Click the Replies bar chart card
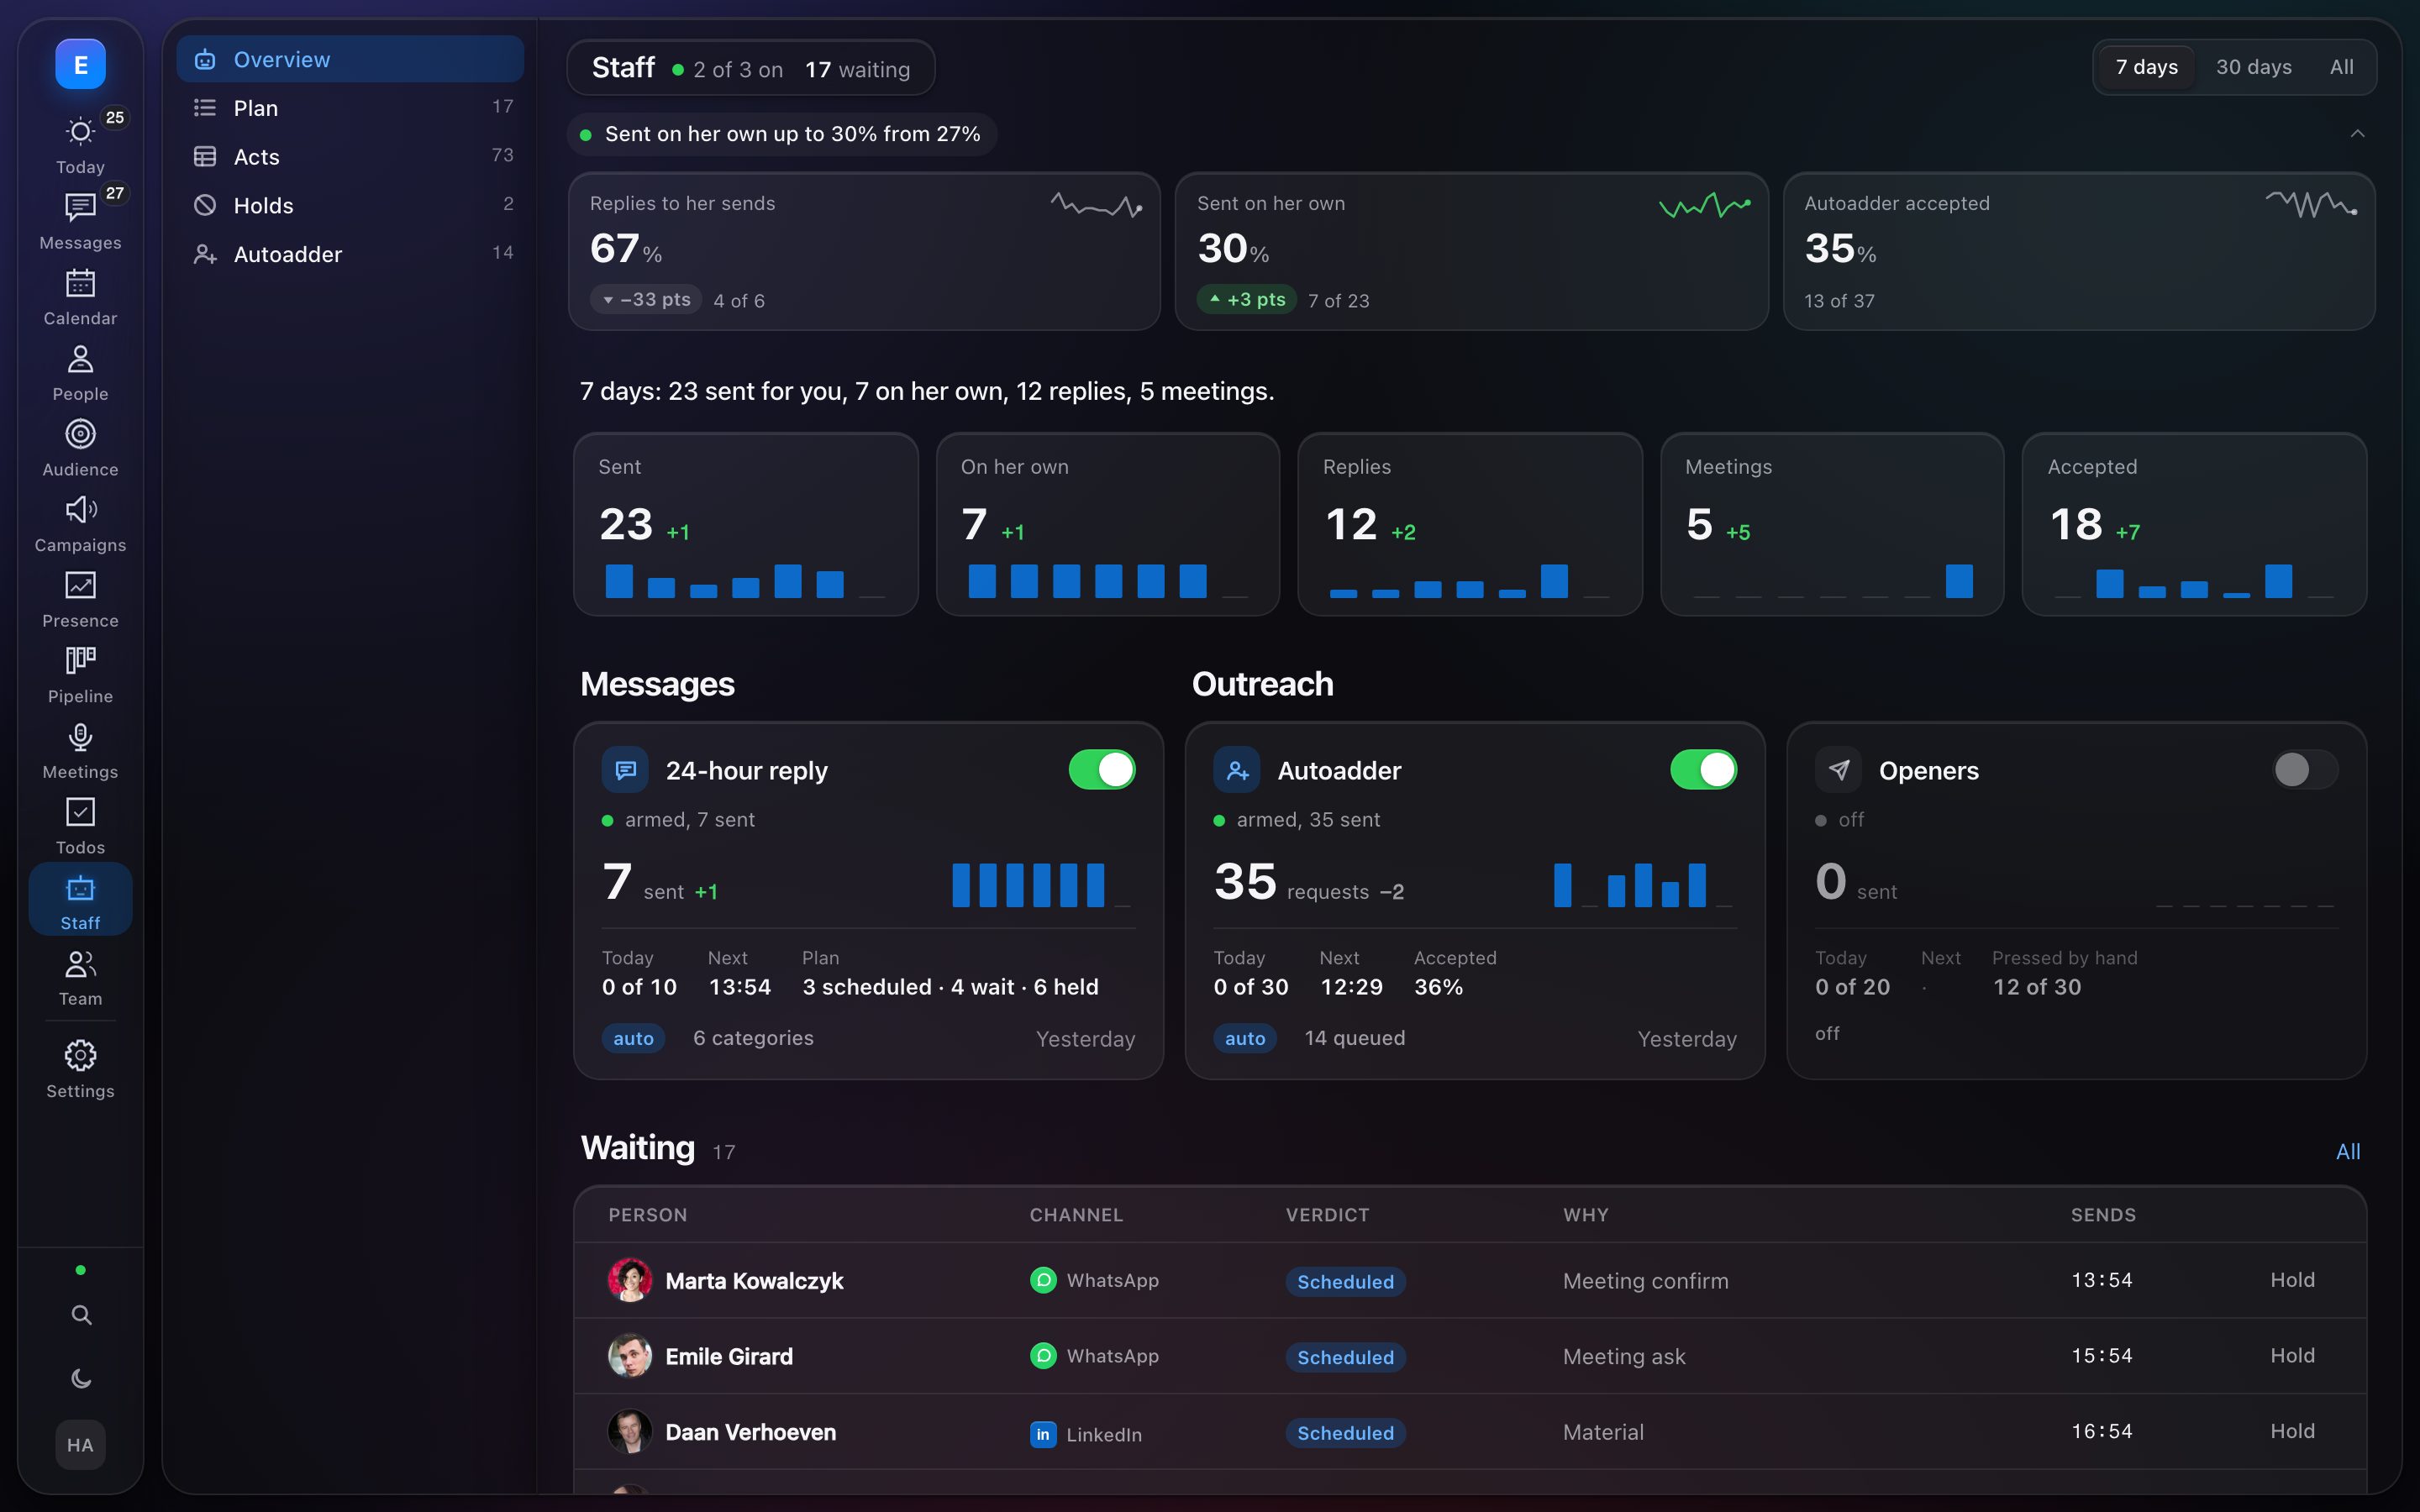The width and height of the screenshot is (2420, 1512). (x=1470, y=524)
